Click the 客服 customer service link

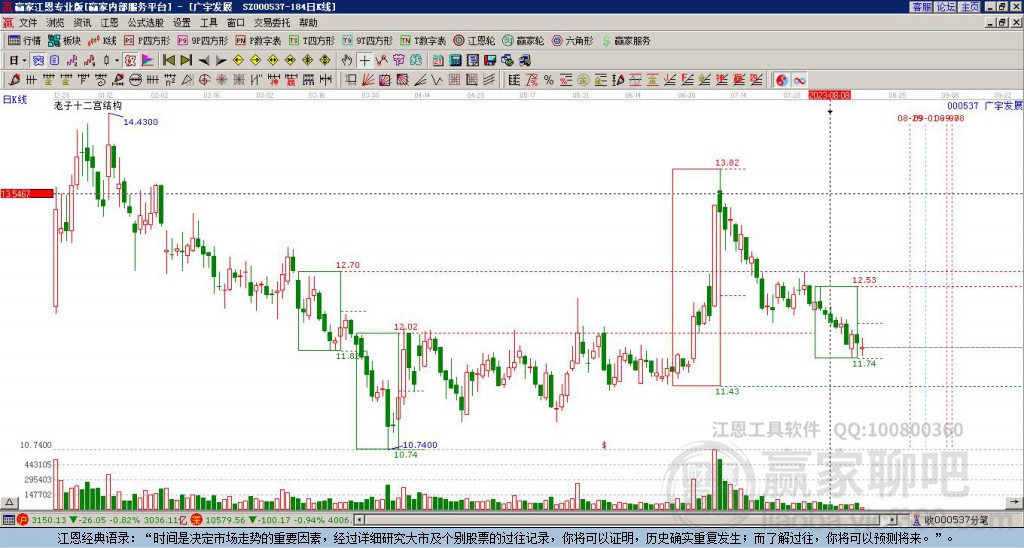pos(921,7)
